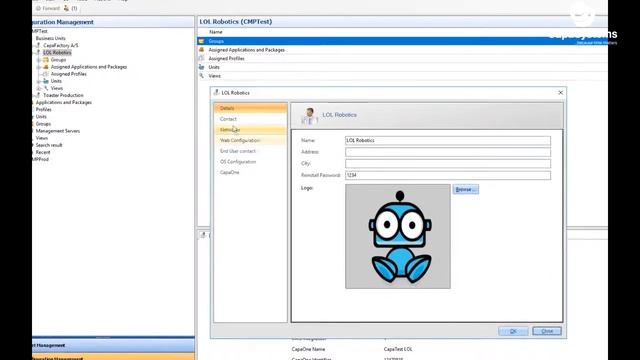Select Toaster Production in the tree
Image resolution: width=640 pixels, height=360 pixels.
tap(63, 95)
